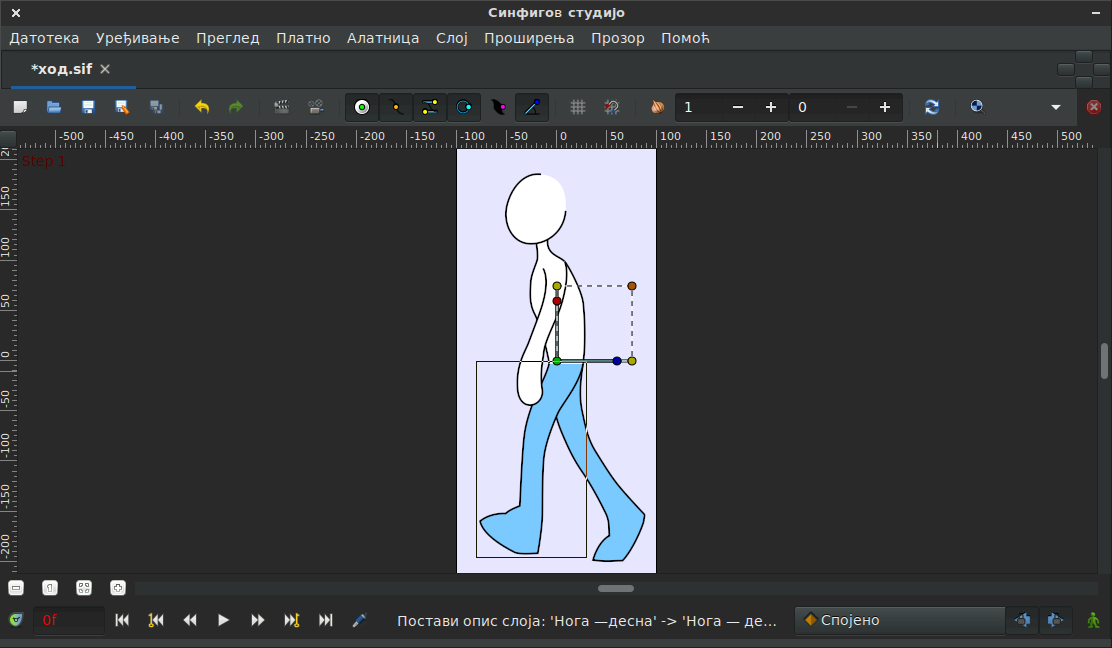Toggle past keyframe locking
Viewport: 1112px width, 648px height.
point(1022,620)
